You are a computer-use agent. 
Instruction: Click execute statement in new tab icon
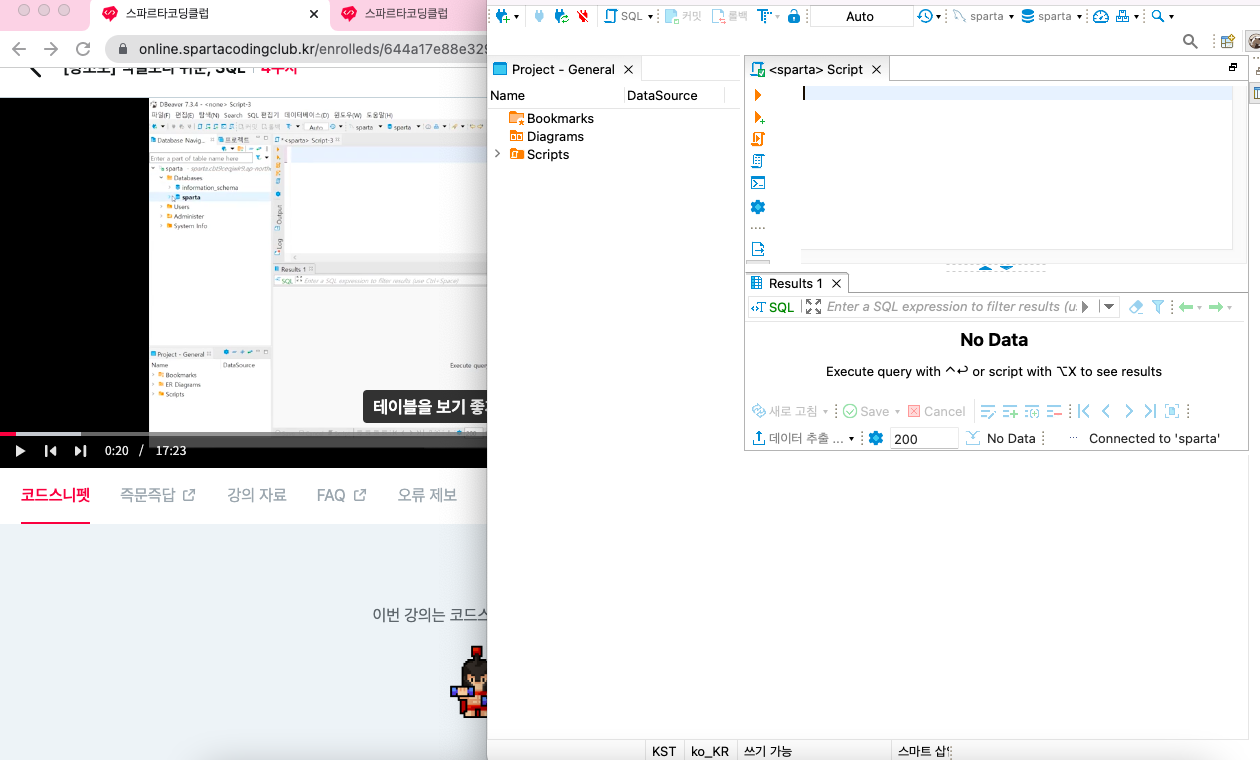click(x=758, y=117)
